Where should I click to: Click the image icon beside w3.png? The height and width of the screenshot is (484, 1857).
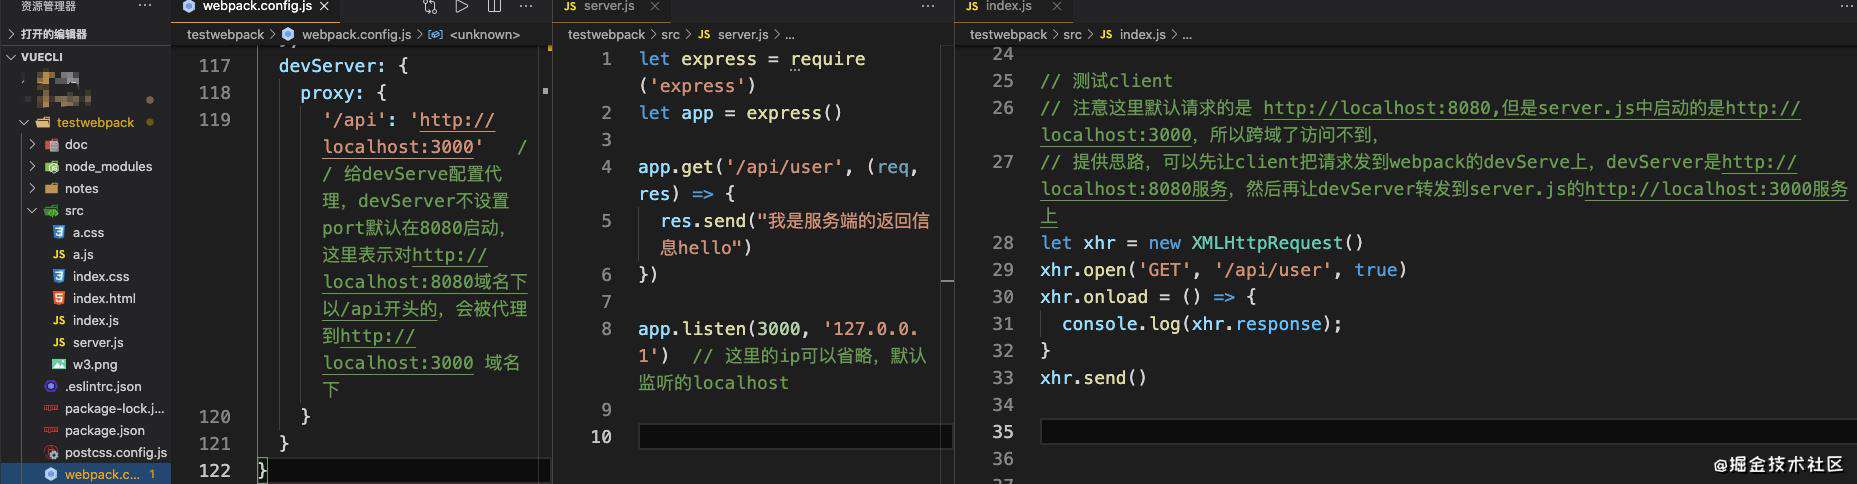[x=59, y=364]
